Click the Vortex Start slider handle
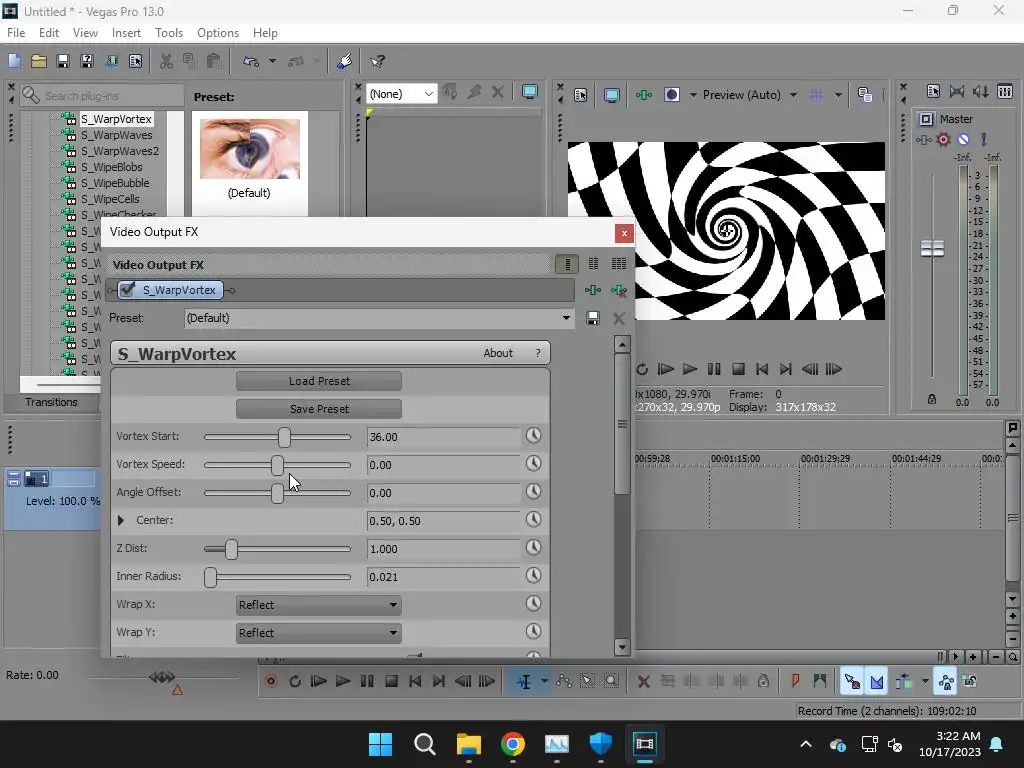1024x768 pixels. point(284,437)
